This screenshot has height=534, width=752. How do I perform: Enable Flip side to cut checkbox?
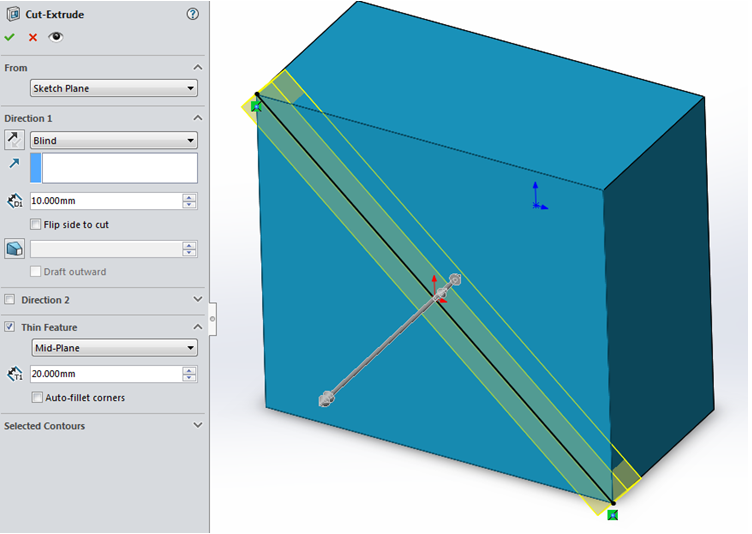(35, 224)
